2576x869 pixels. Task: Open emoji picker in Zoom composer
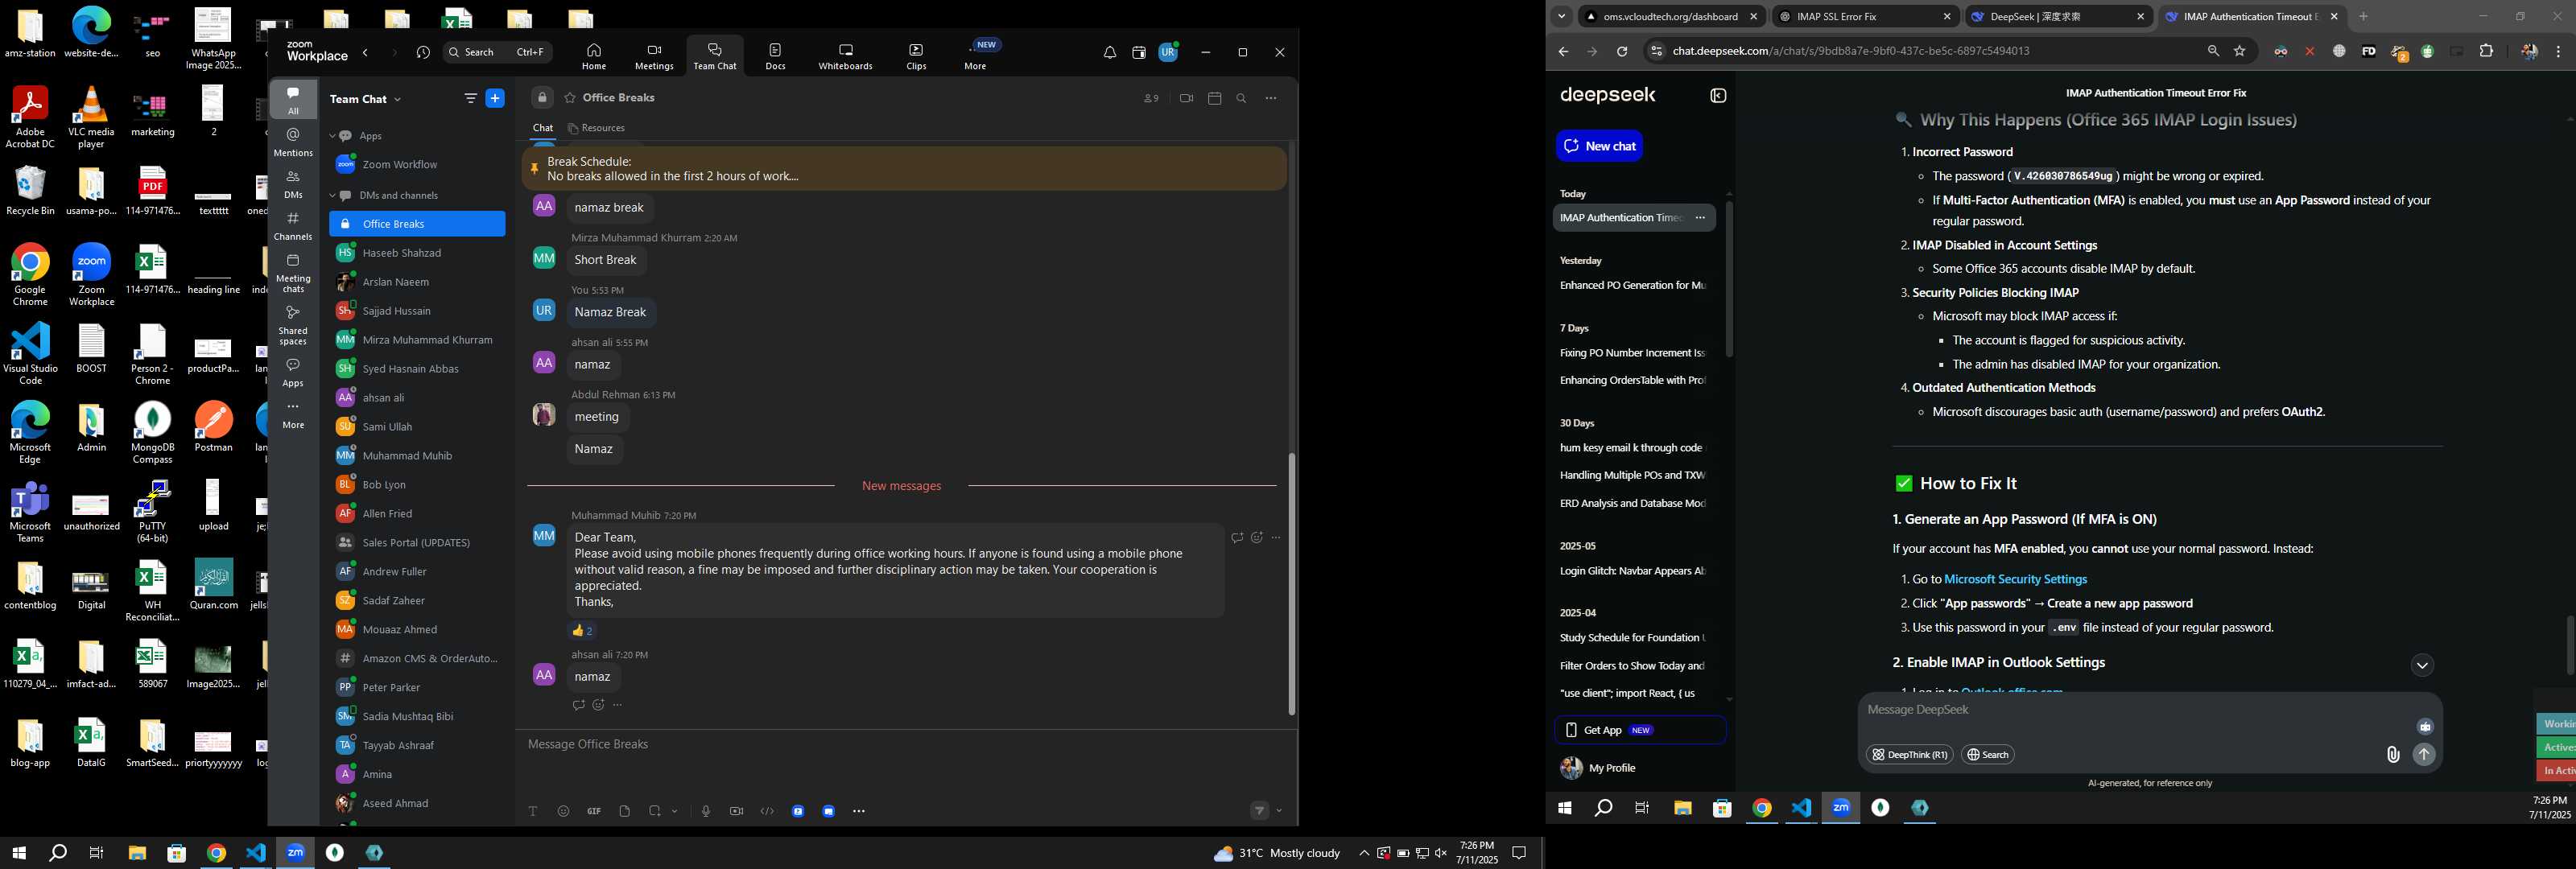pos(563,811)
